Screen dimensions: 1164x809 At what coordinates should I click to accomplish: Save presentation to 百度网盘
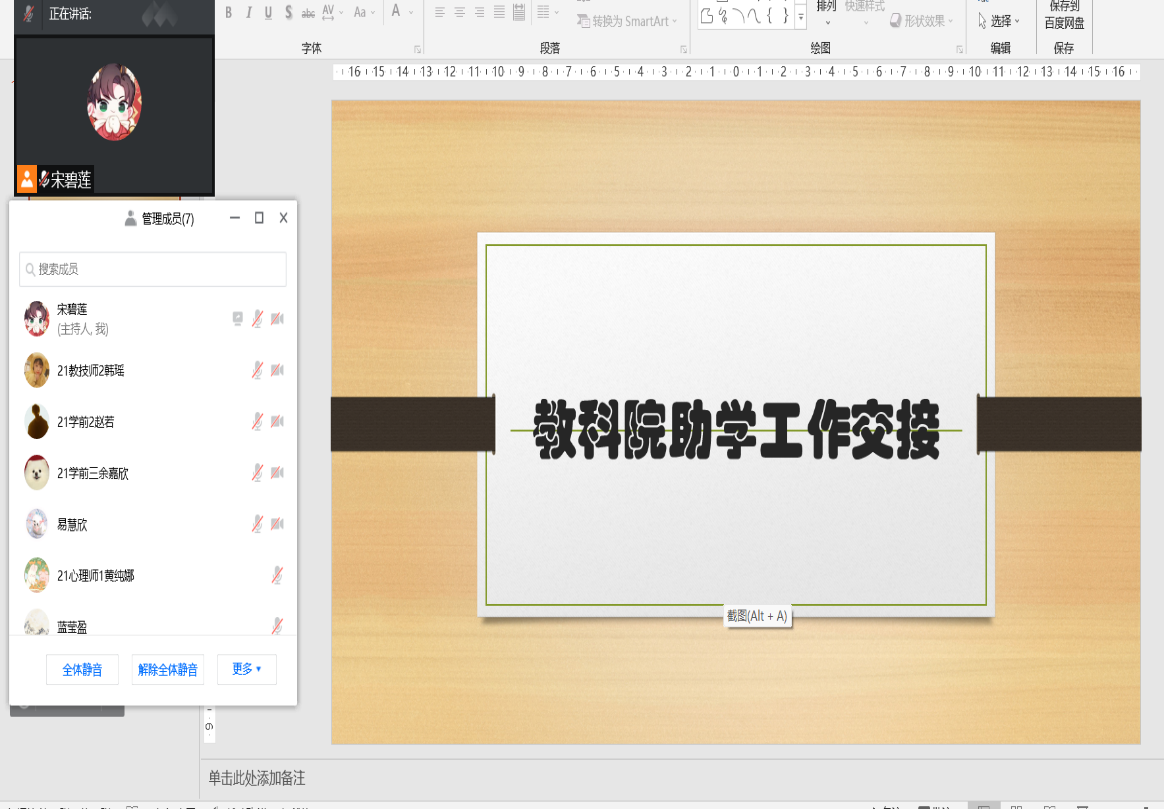1064,15
